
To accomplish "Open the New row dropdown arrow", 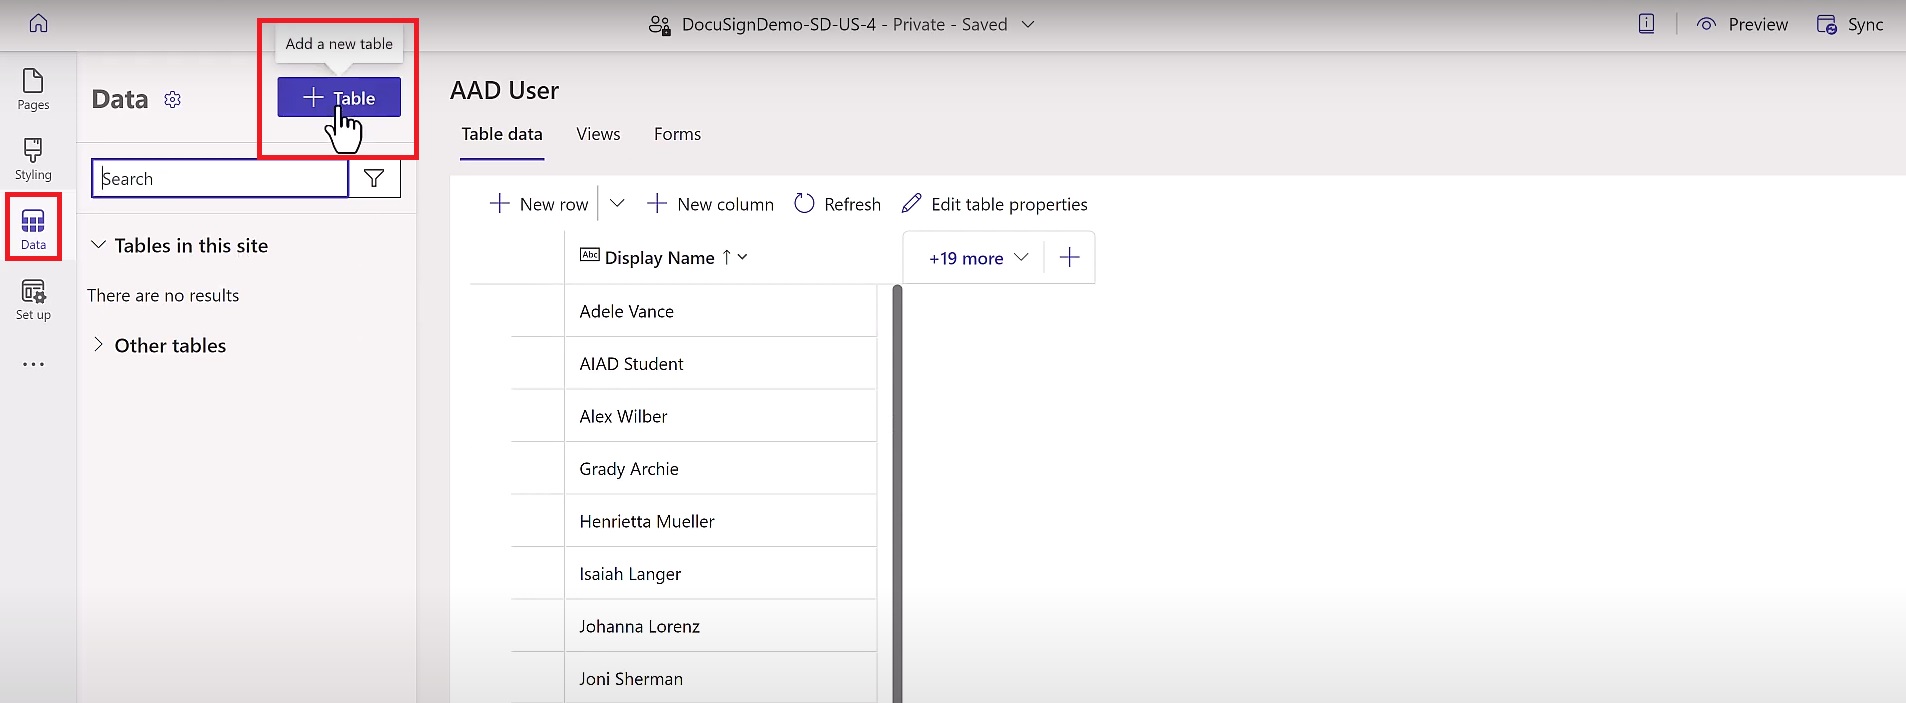I will point(617,204).
